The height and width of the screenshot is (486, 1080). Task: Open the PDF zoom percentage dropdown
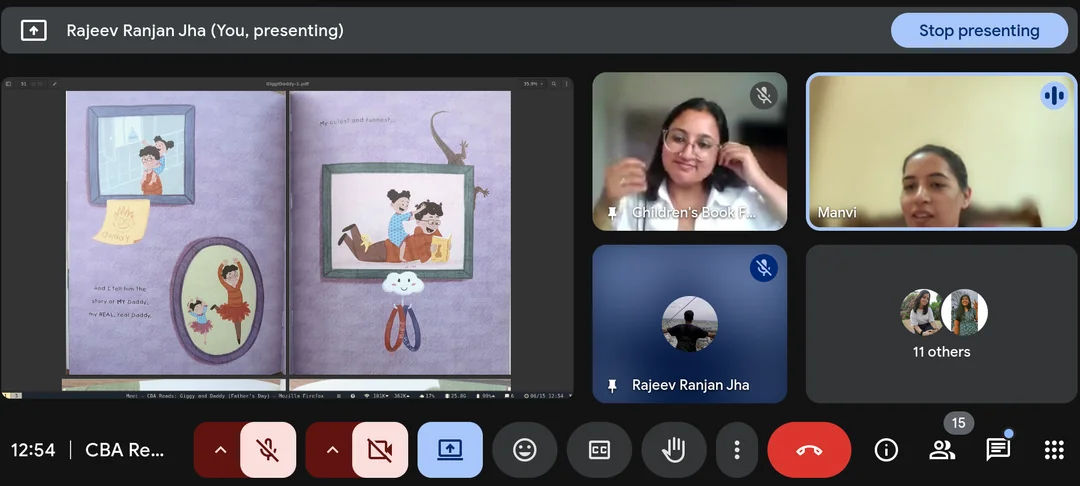tap(533, 84)
